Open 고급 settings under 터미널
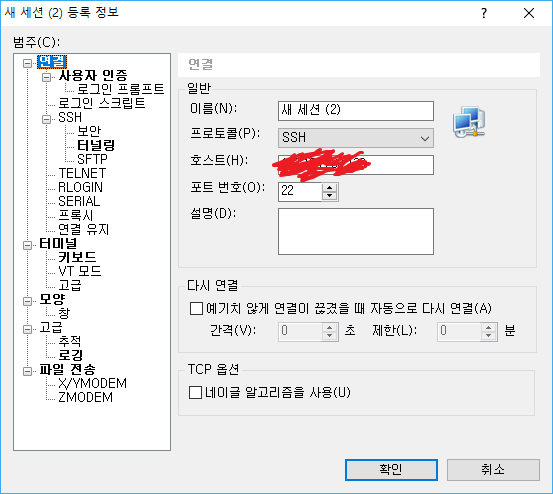553x494 pixels. 70,285
